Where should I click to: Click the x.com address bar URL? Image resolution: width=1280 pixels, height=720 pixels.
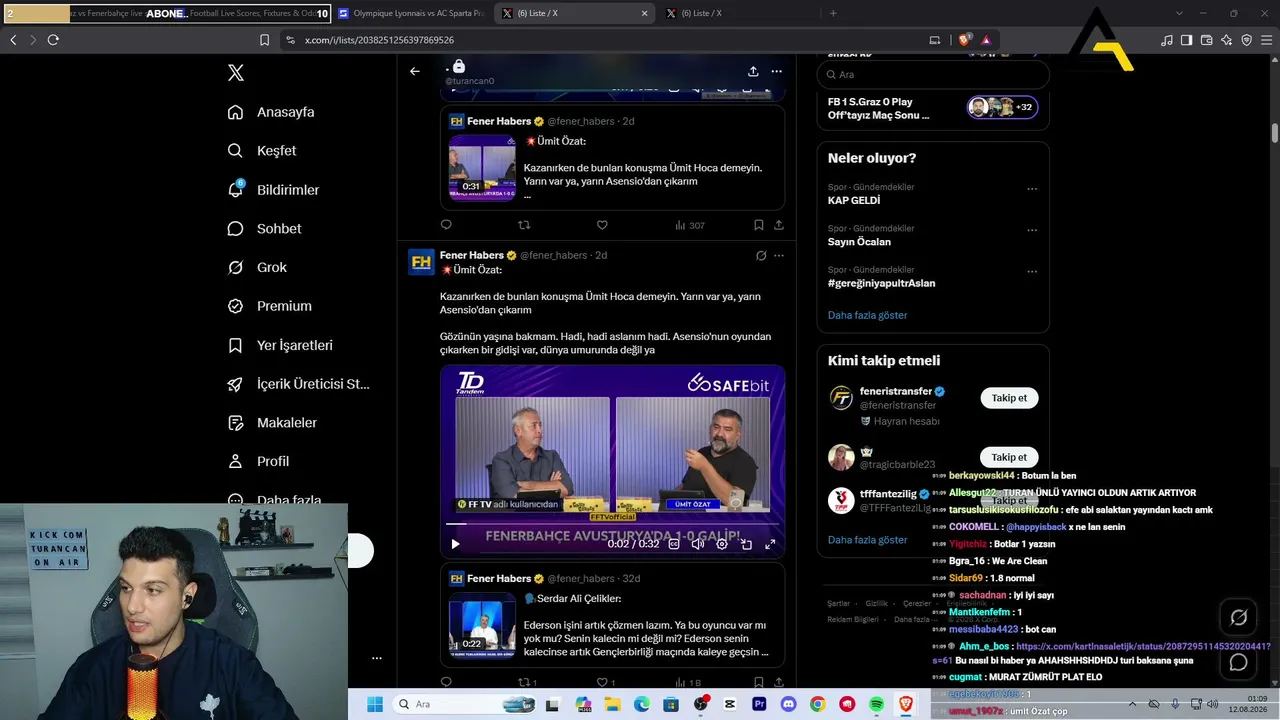(379, 40)
